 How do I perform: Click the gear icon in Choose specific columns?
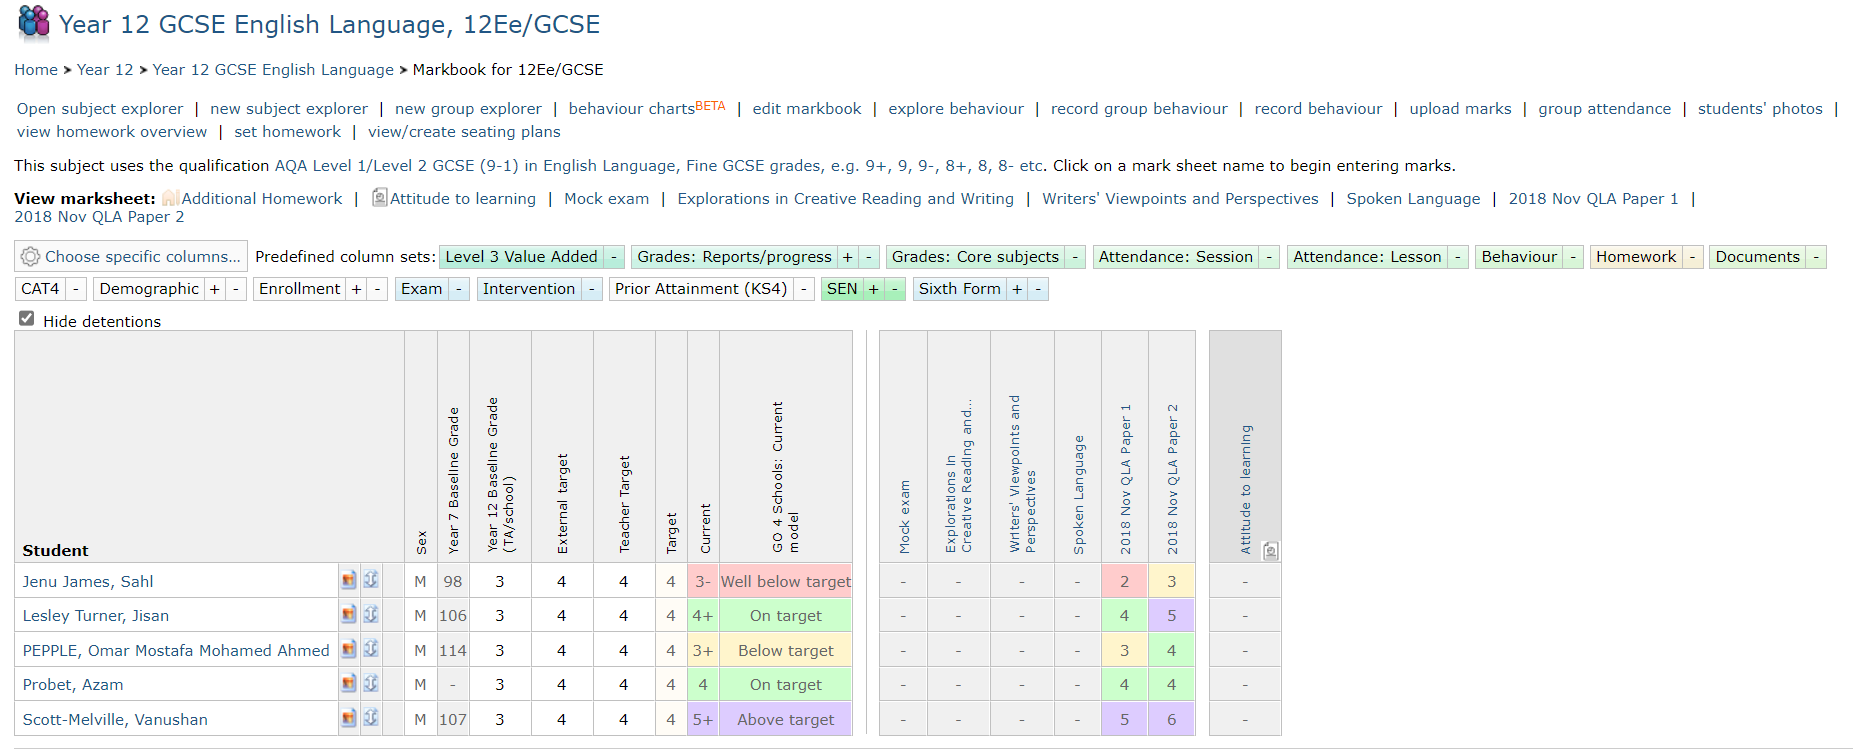[31, 257]
